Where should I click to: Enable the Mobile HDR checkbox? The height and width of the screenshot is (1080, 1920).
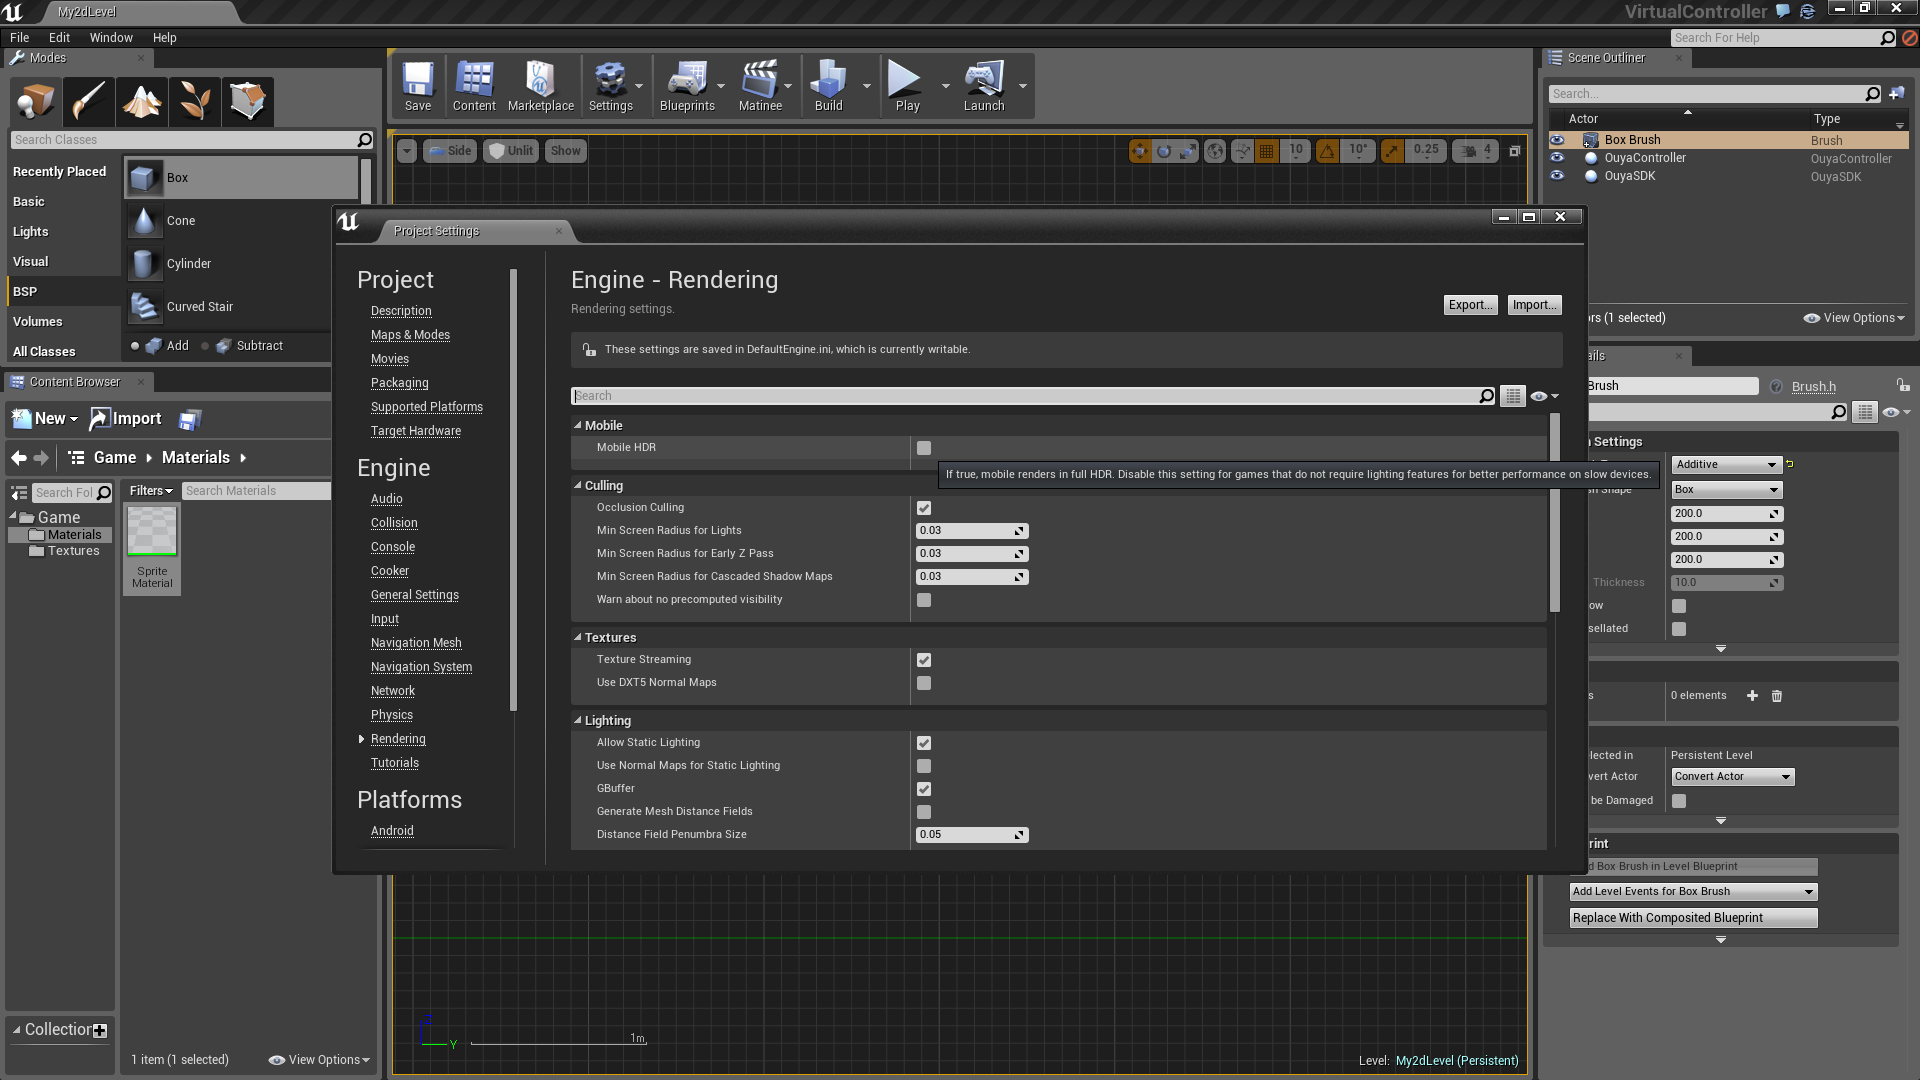coord(924,448)
